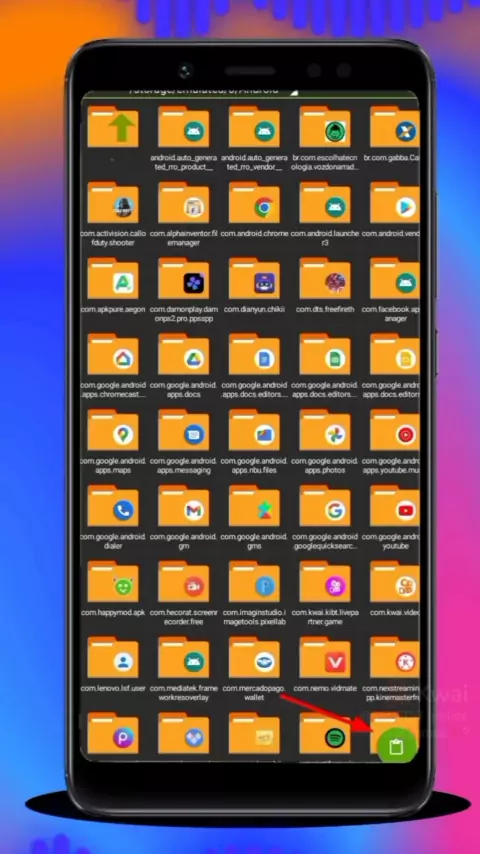Open the com.android.chrome folder

click(x=254, y=203)
